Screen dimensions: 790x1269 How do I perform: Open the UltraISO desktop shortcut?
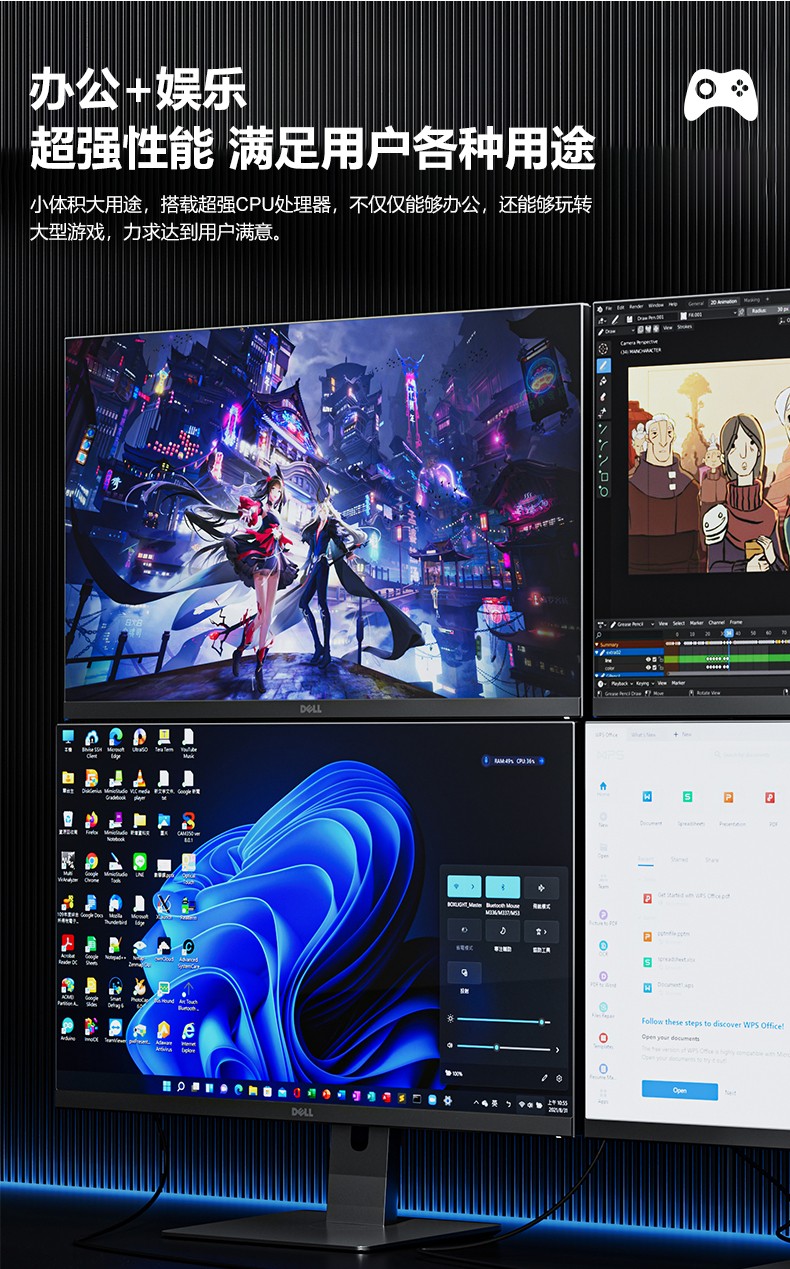coord(140,740)
